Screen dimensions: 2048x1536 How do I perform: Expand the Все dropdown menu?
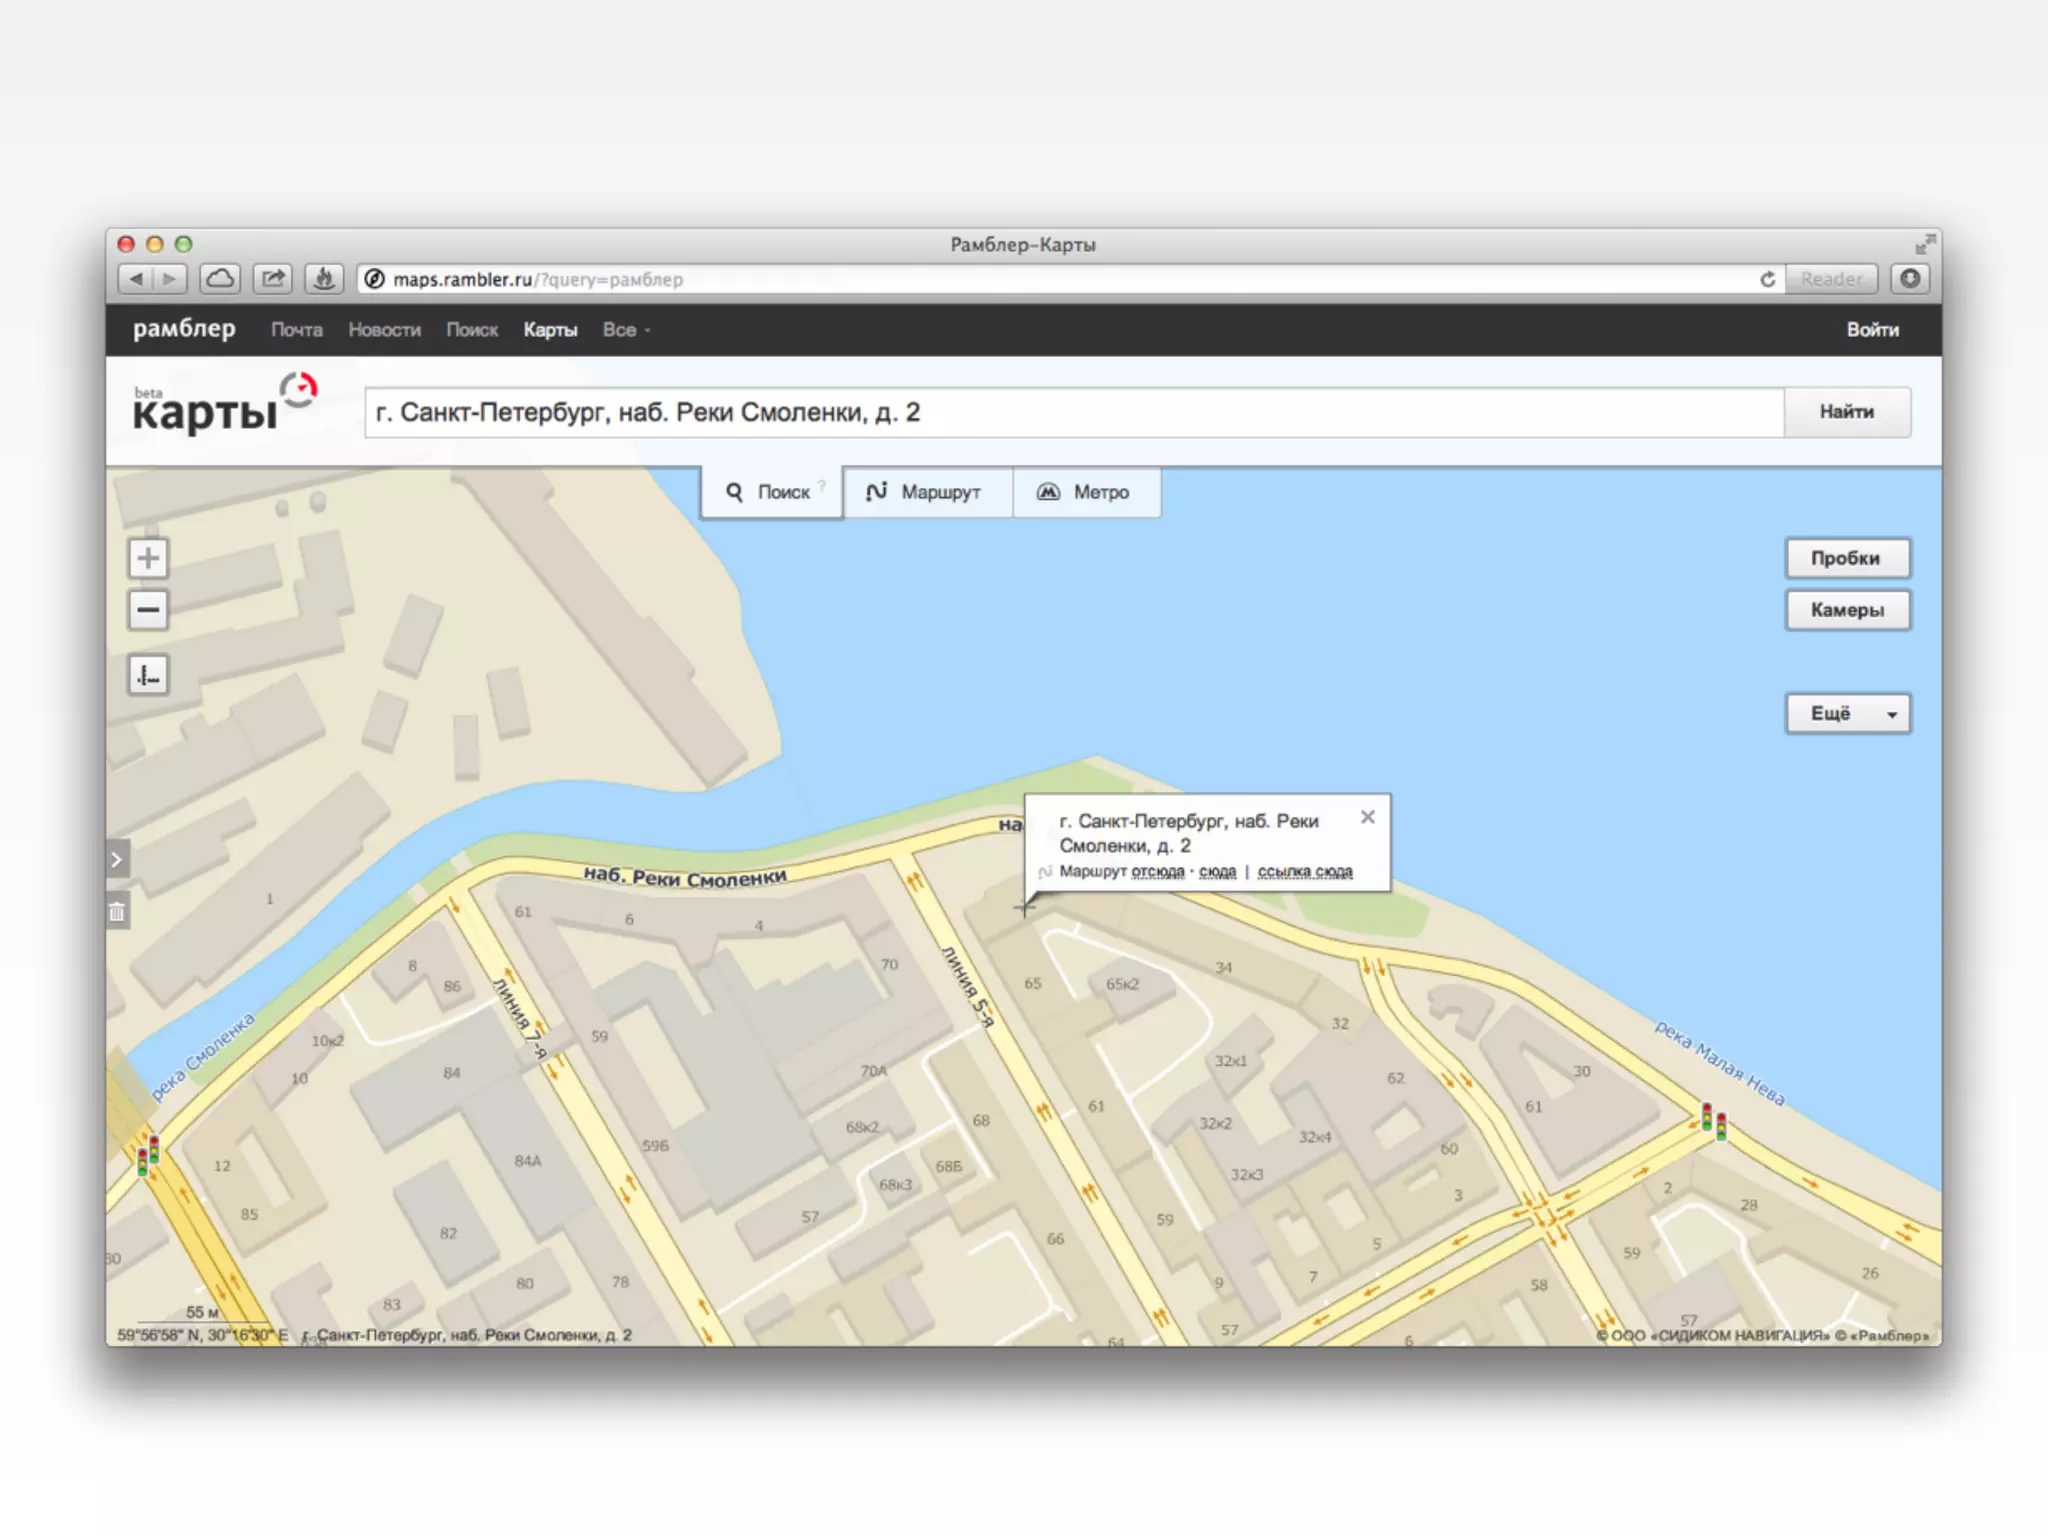626,330
